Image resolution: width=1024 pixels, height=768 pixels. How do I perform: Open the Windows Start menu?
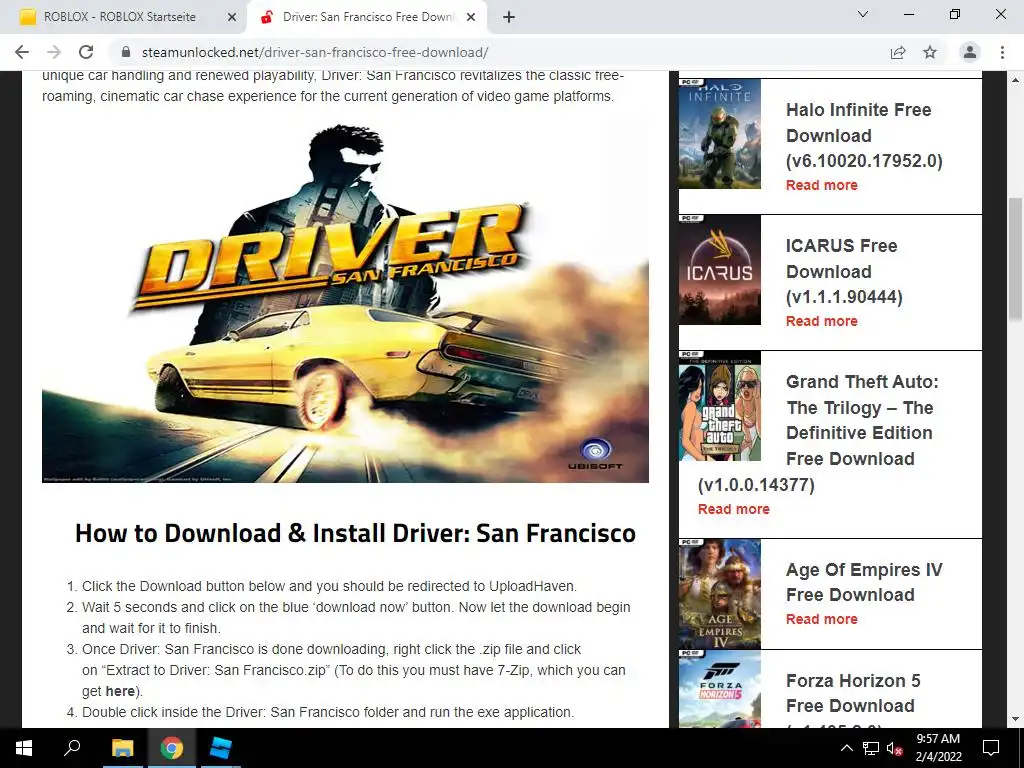click(24, 748)
